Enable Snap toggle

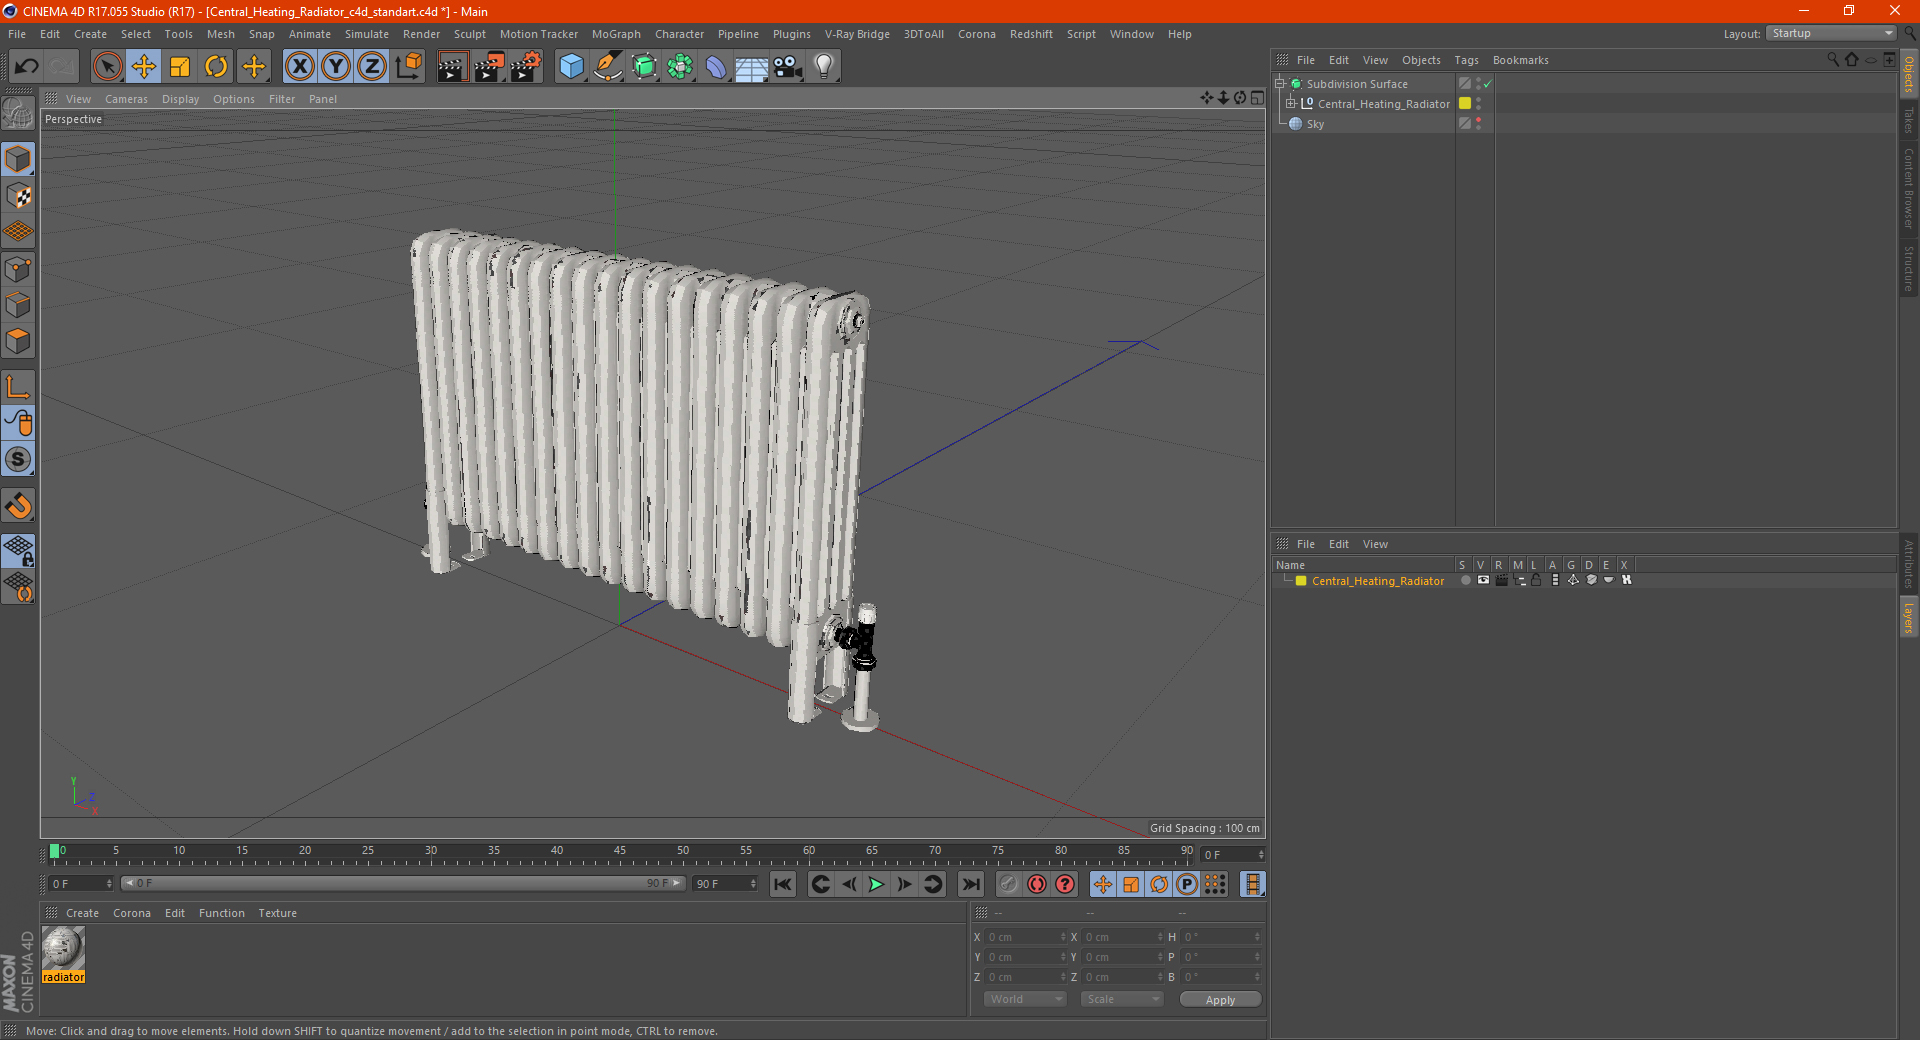pos(18,505)
